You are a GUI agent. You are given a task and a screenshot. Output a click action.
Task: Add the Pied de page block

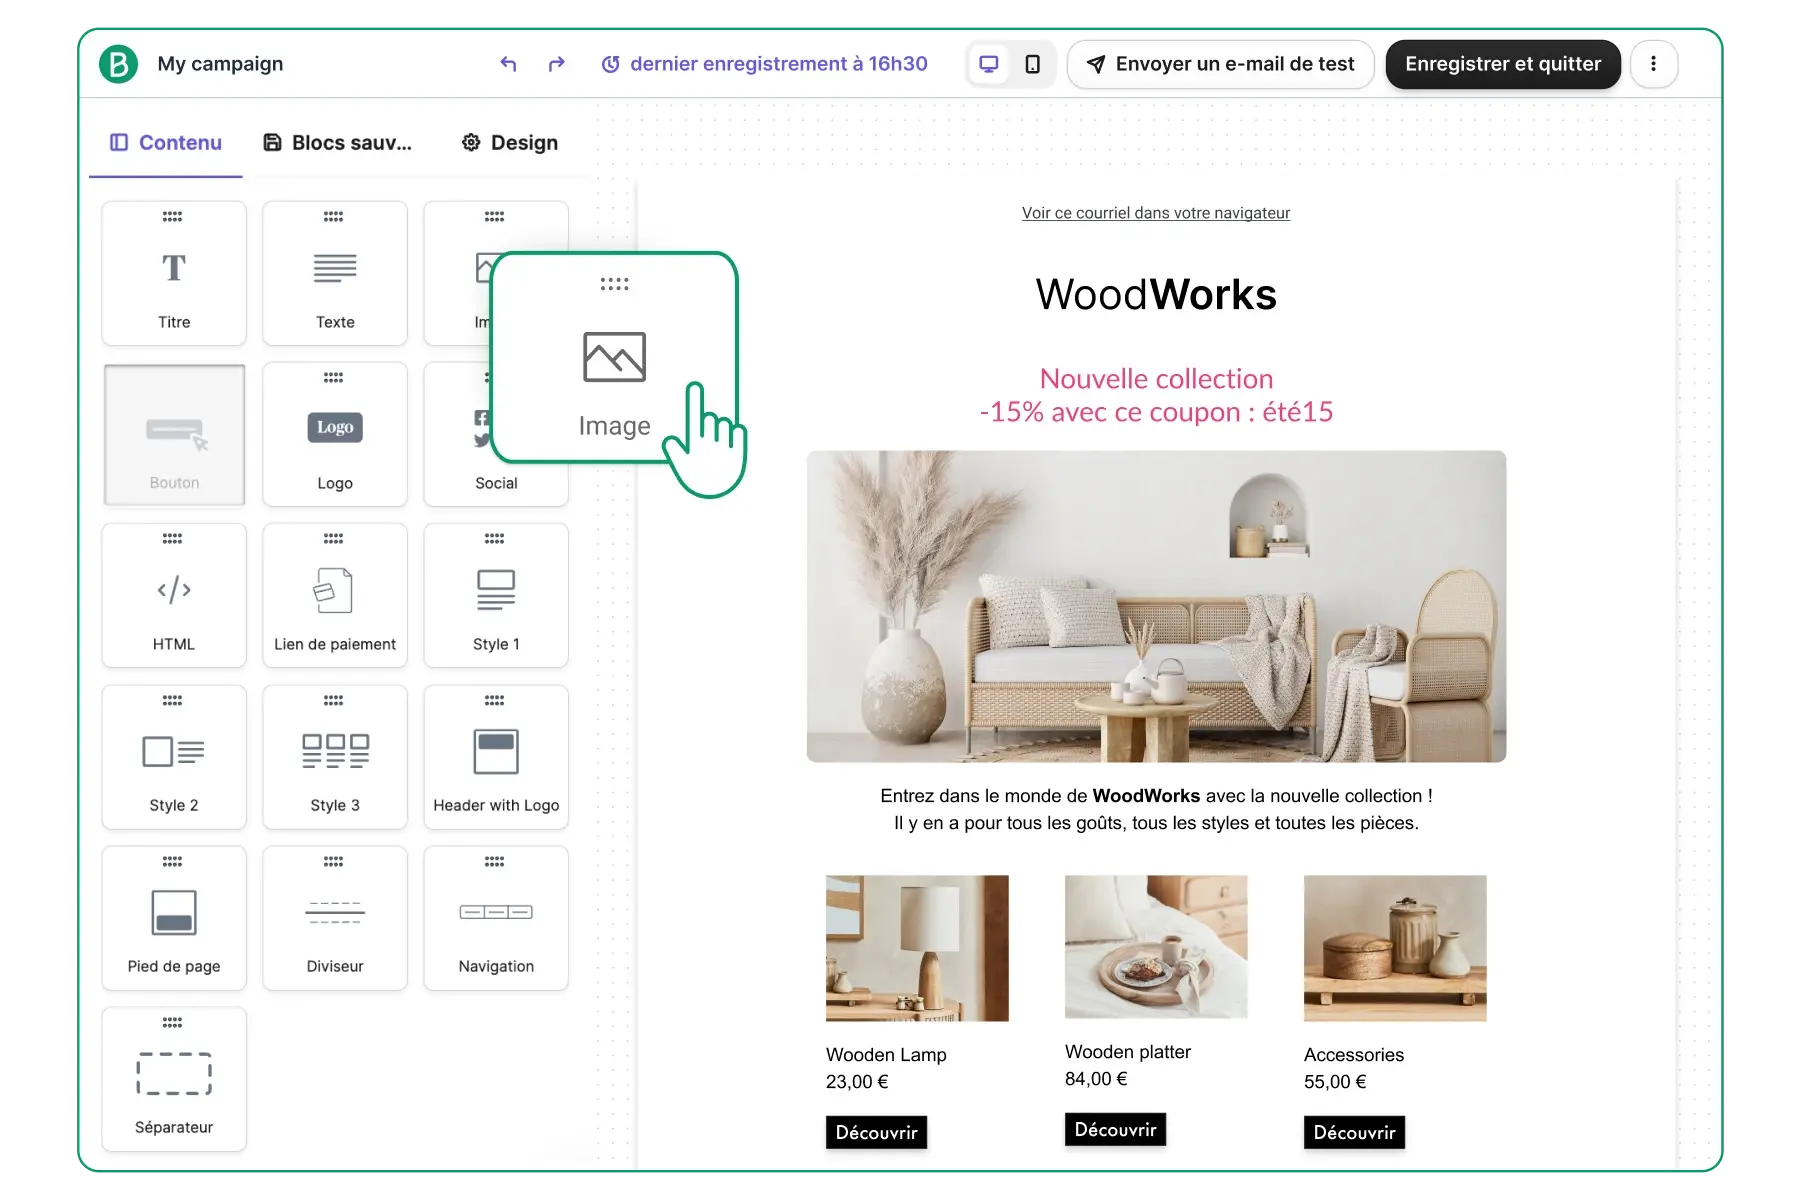174,918
